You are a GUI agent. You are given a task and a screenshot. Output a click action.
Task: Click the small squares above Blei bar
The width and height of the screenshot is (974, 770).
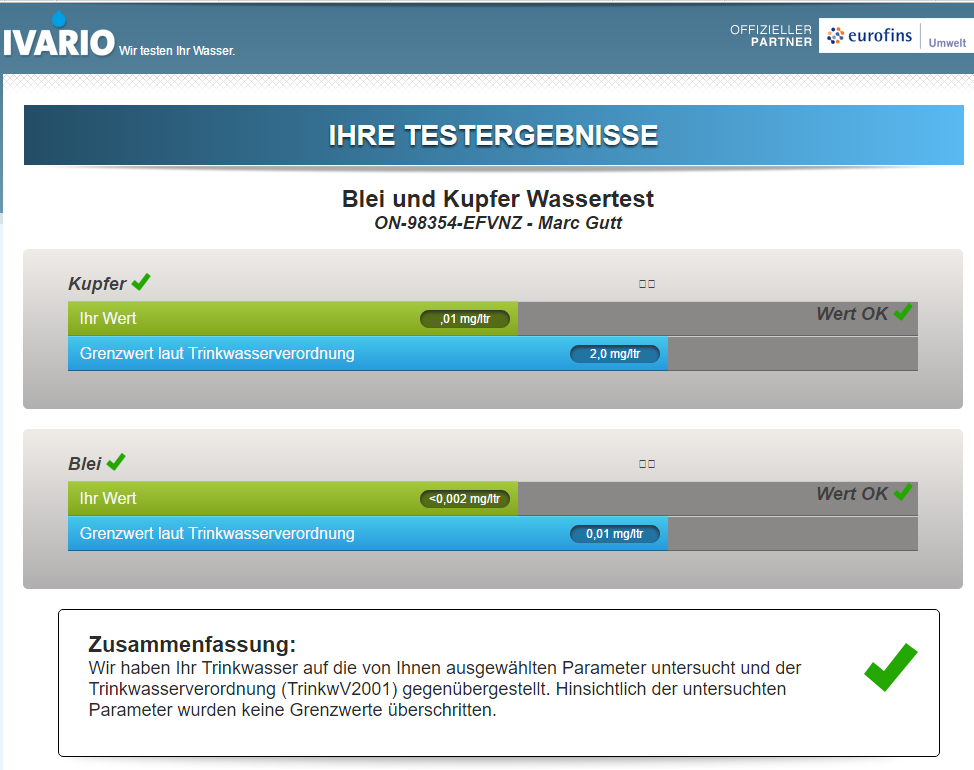(647, 464)
